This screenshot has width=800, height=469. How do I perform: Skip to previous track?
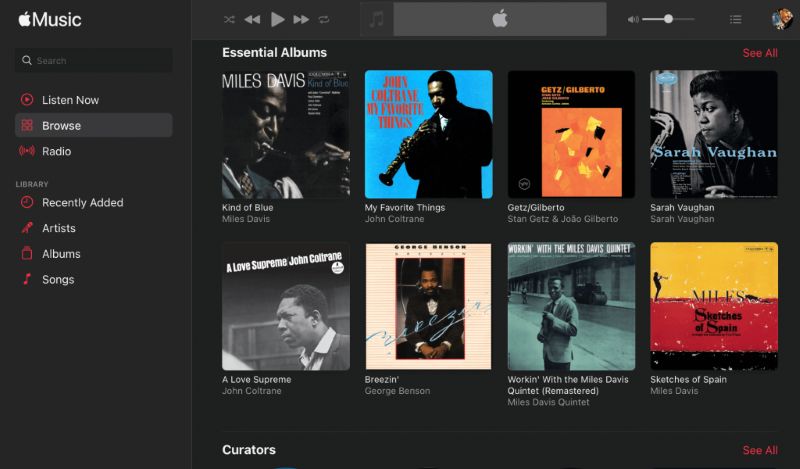coord(252,19)
